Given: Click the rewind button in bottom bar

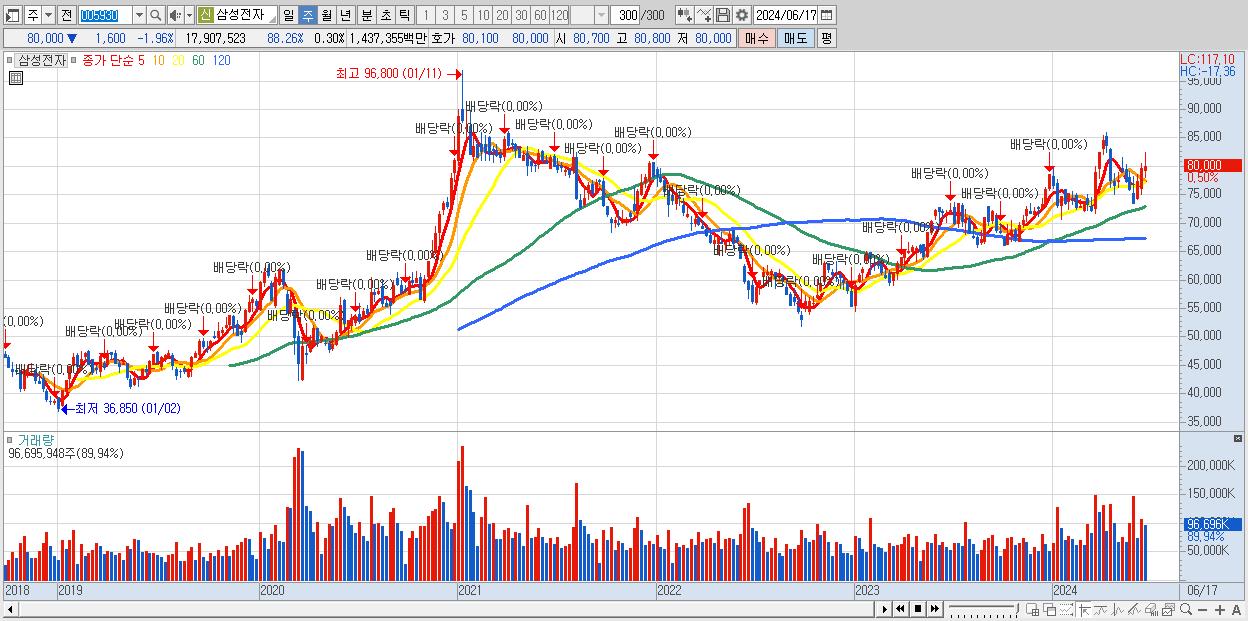Looking at the screenshot, I should pos(900,609).
